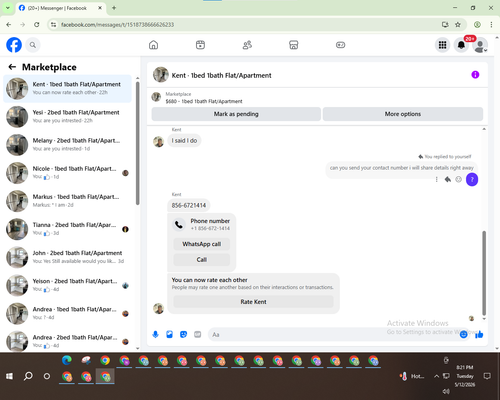Choose a sticker icon in the composer
This screenshot has width=500, height=400.
(183, 334)
